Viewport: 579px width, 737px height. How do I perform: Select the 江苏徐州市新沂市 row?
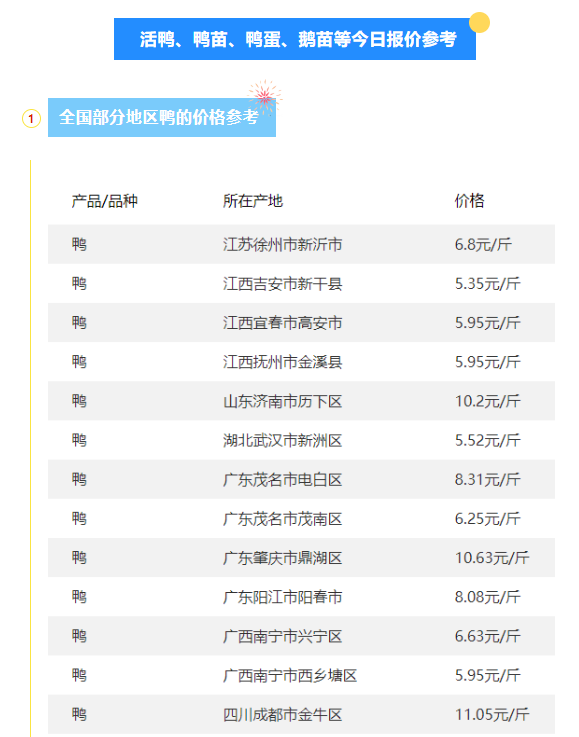pyautogui.click(x=301, y=244)
